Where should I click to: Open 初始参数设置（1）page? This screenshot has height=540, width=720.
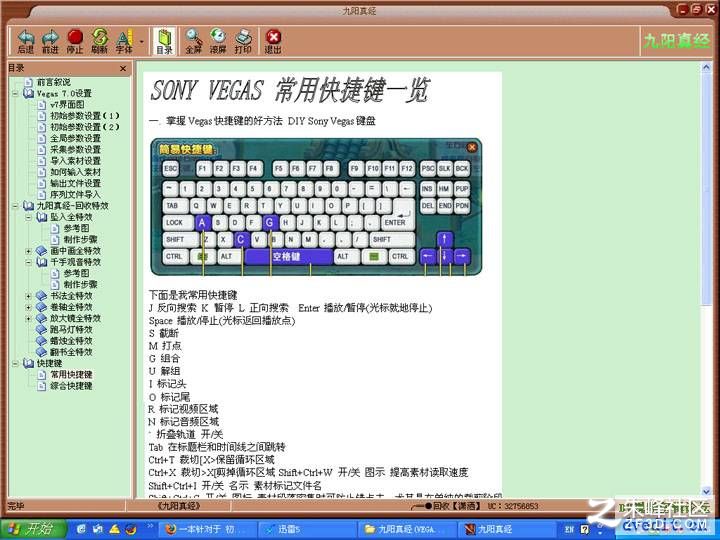(84, 116)
